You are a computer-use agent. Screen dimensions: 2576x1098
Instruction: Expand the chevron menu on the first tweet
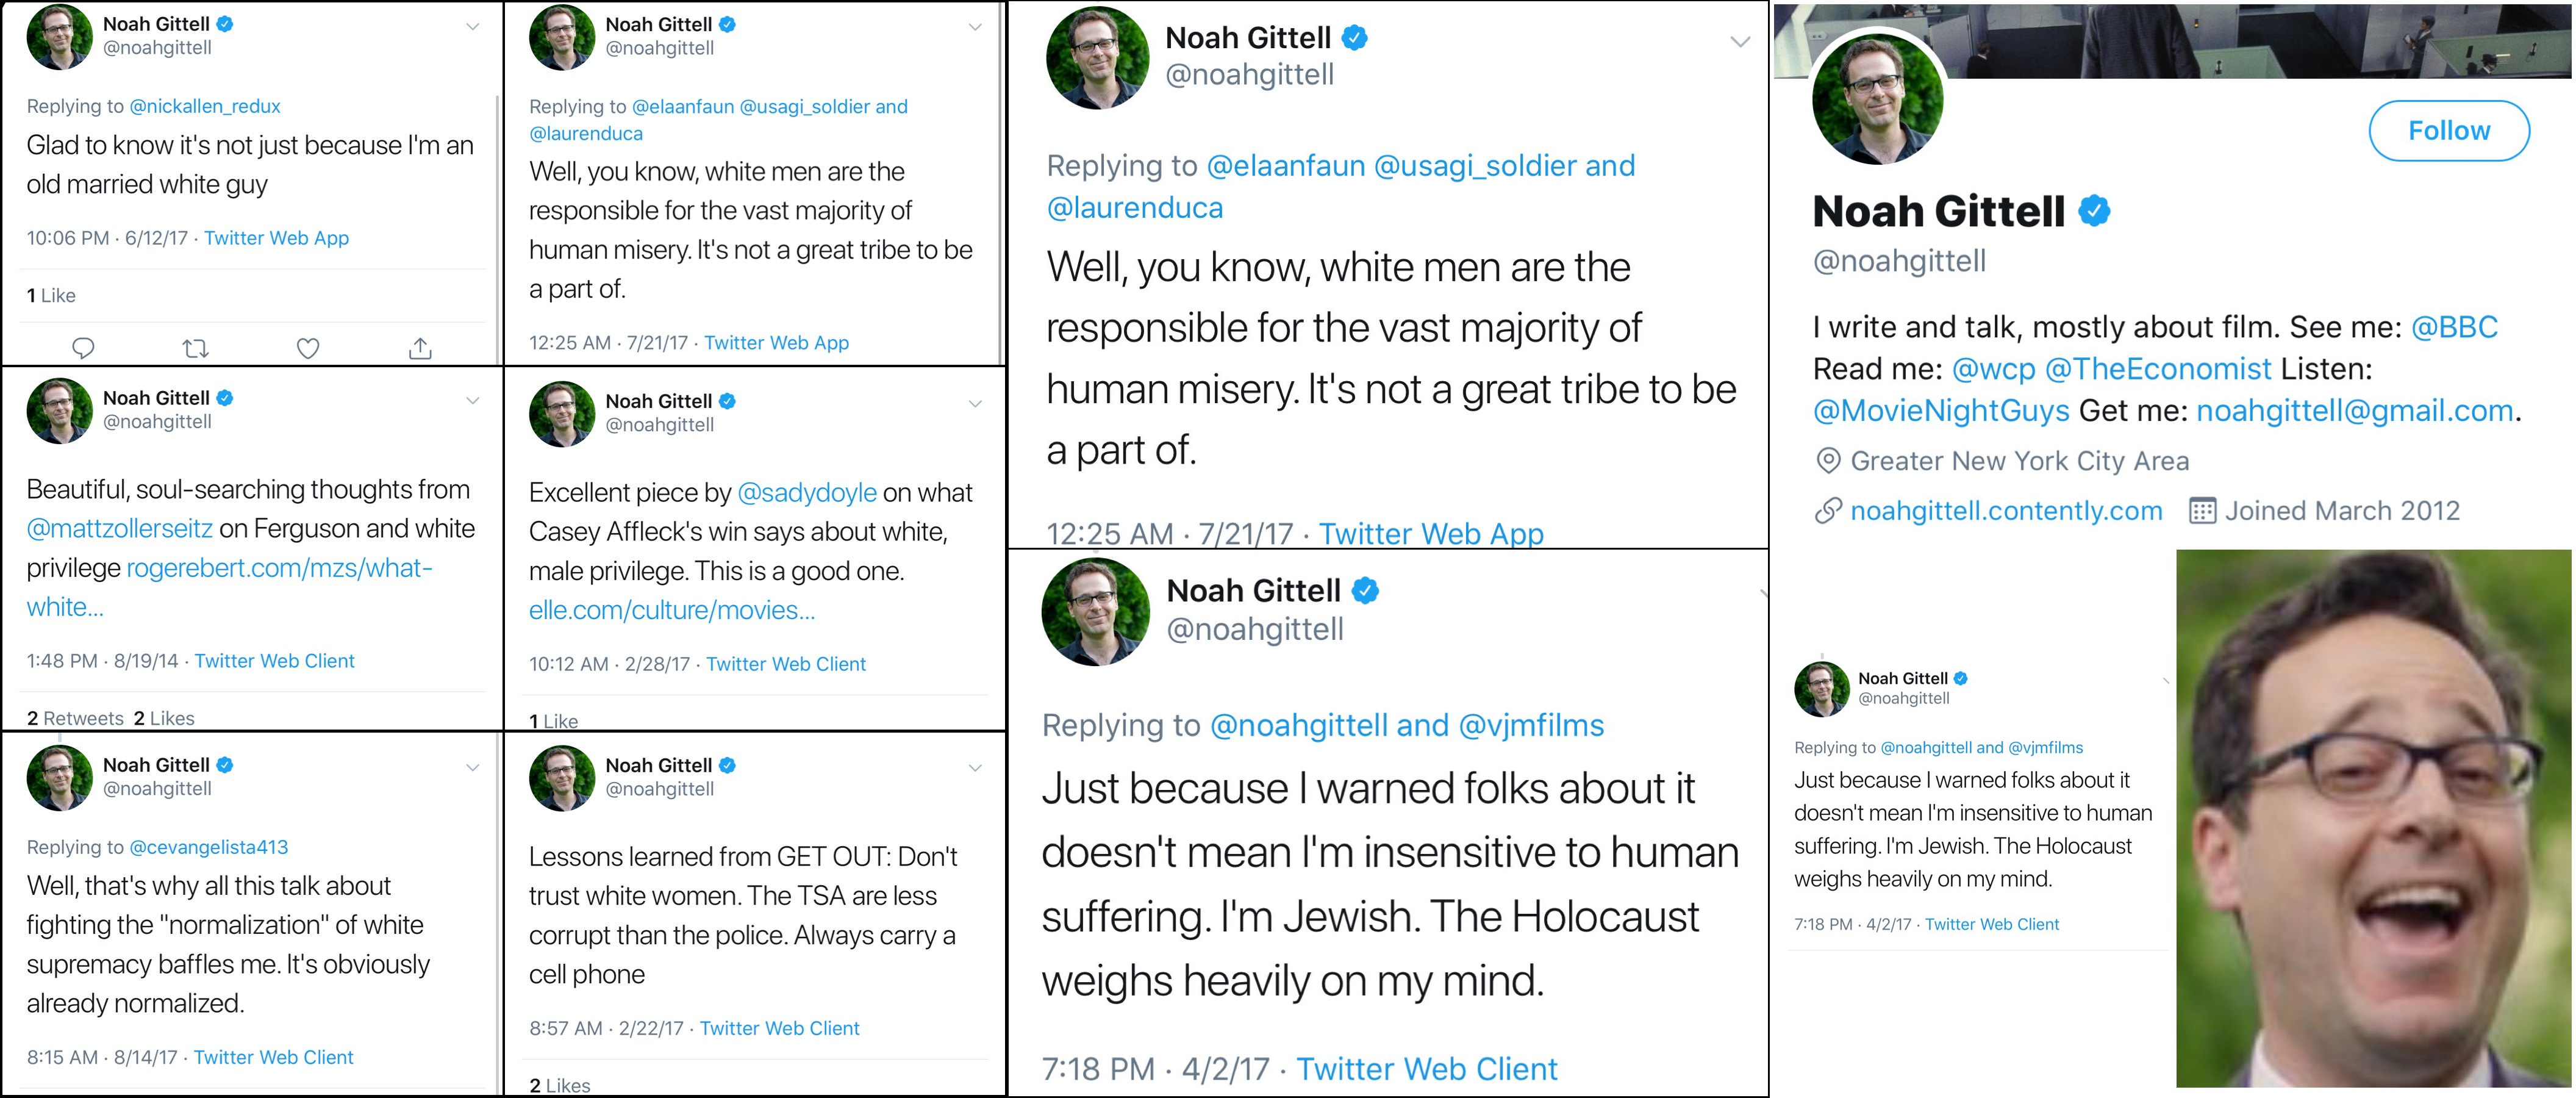pyautogui.click(x=473, y=27)
